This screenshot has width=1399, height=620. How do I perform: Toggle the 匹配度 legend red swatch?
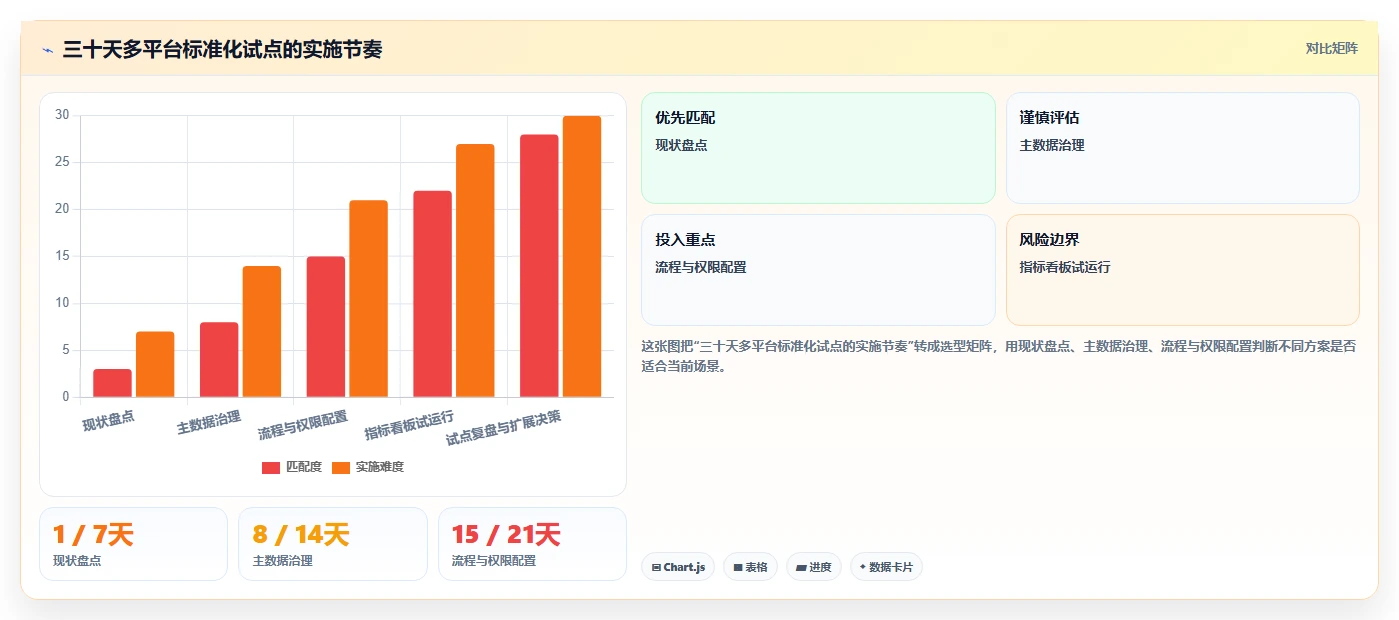(x=271, y=468)
